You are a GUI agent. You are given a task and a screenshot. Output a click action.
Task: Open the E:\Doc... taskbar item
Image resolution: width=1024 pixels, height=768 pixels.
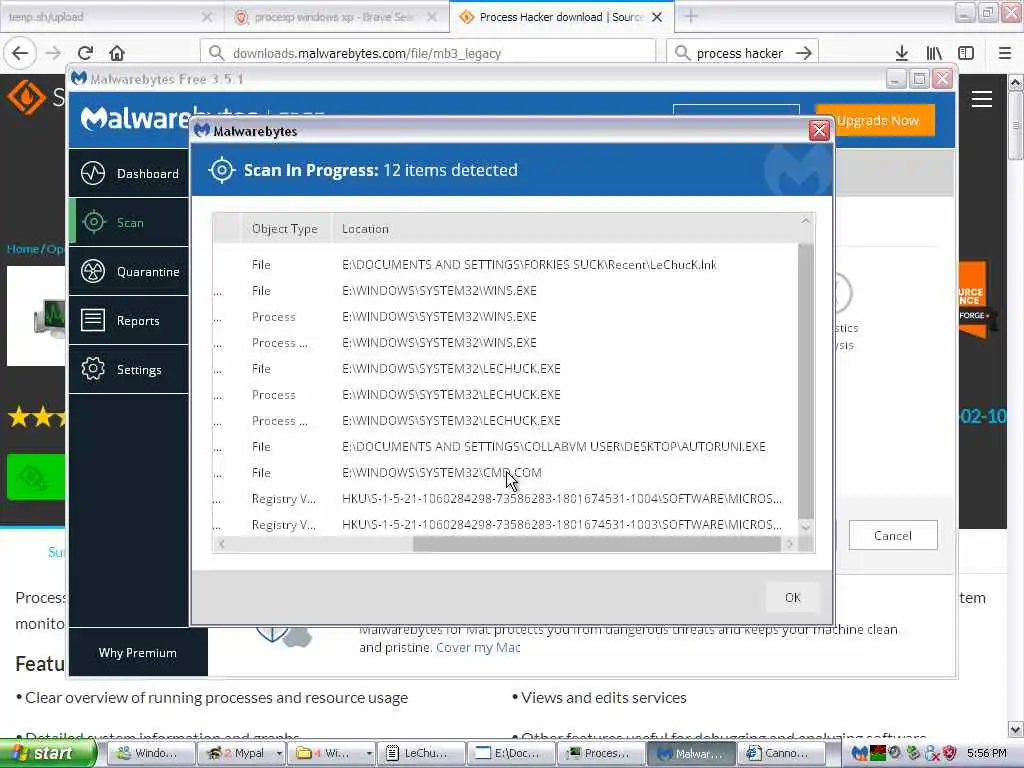(511, 753)
